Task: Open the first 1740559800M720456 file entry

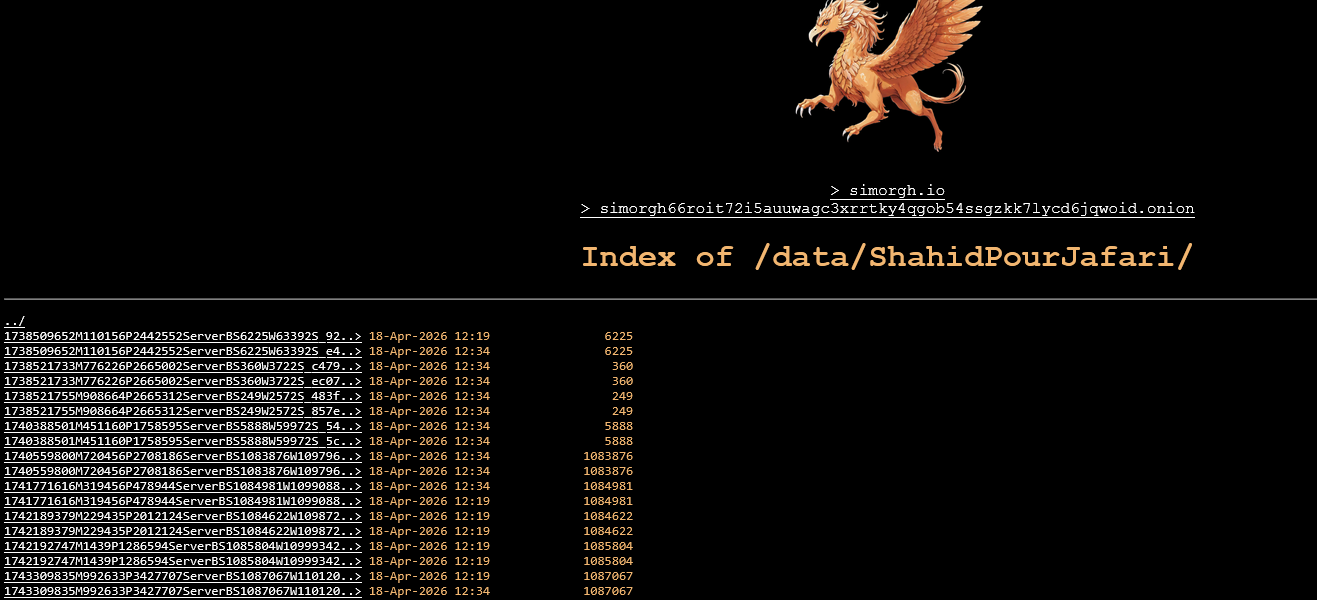Action: pyautogui.click(x=182, y=457)
